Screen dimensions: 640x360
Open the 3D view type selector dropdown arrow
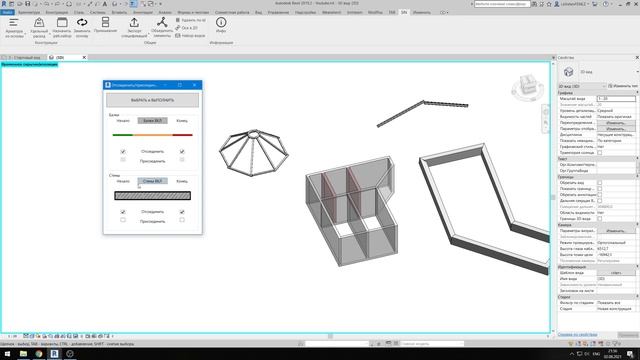tap(637, 72)
